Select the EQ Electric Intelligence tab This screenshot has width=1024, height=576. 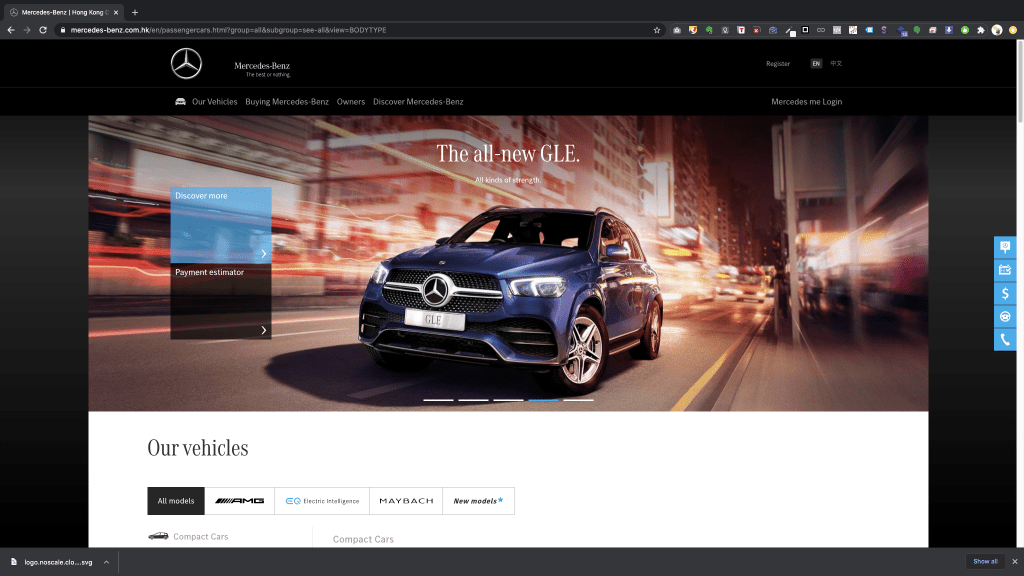(322, 501)
